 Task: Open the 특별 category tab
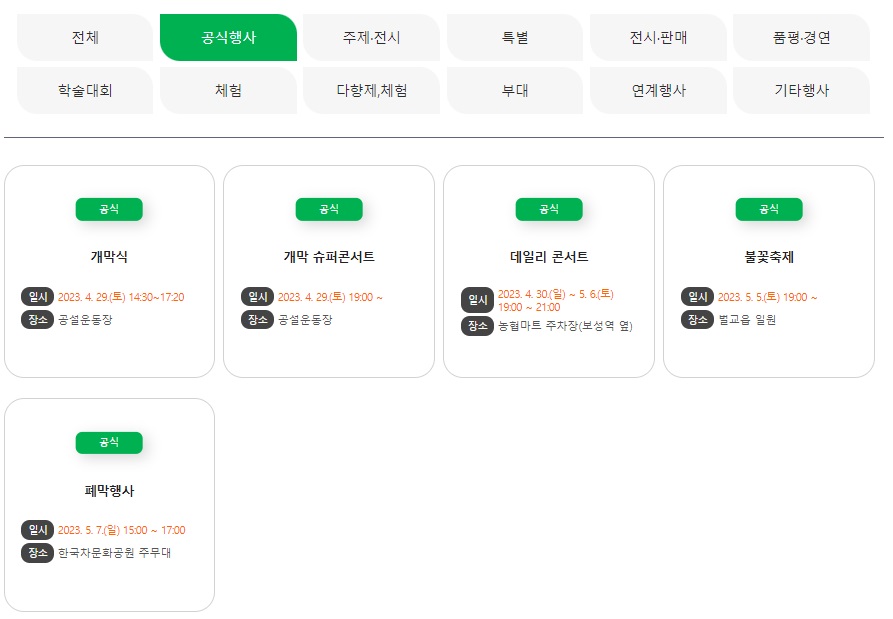point(515,38)
